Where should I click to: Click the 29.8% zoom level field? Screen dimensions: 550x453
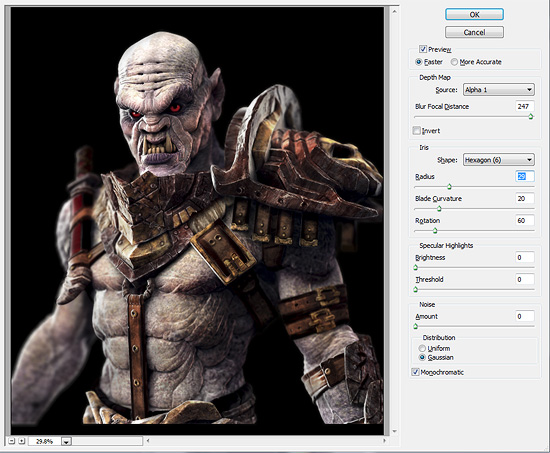(x=45, y=441)
